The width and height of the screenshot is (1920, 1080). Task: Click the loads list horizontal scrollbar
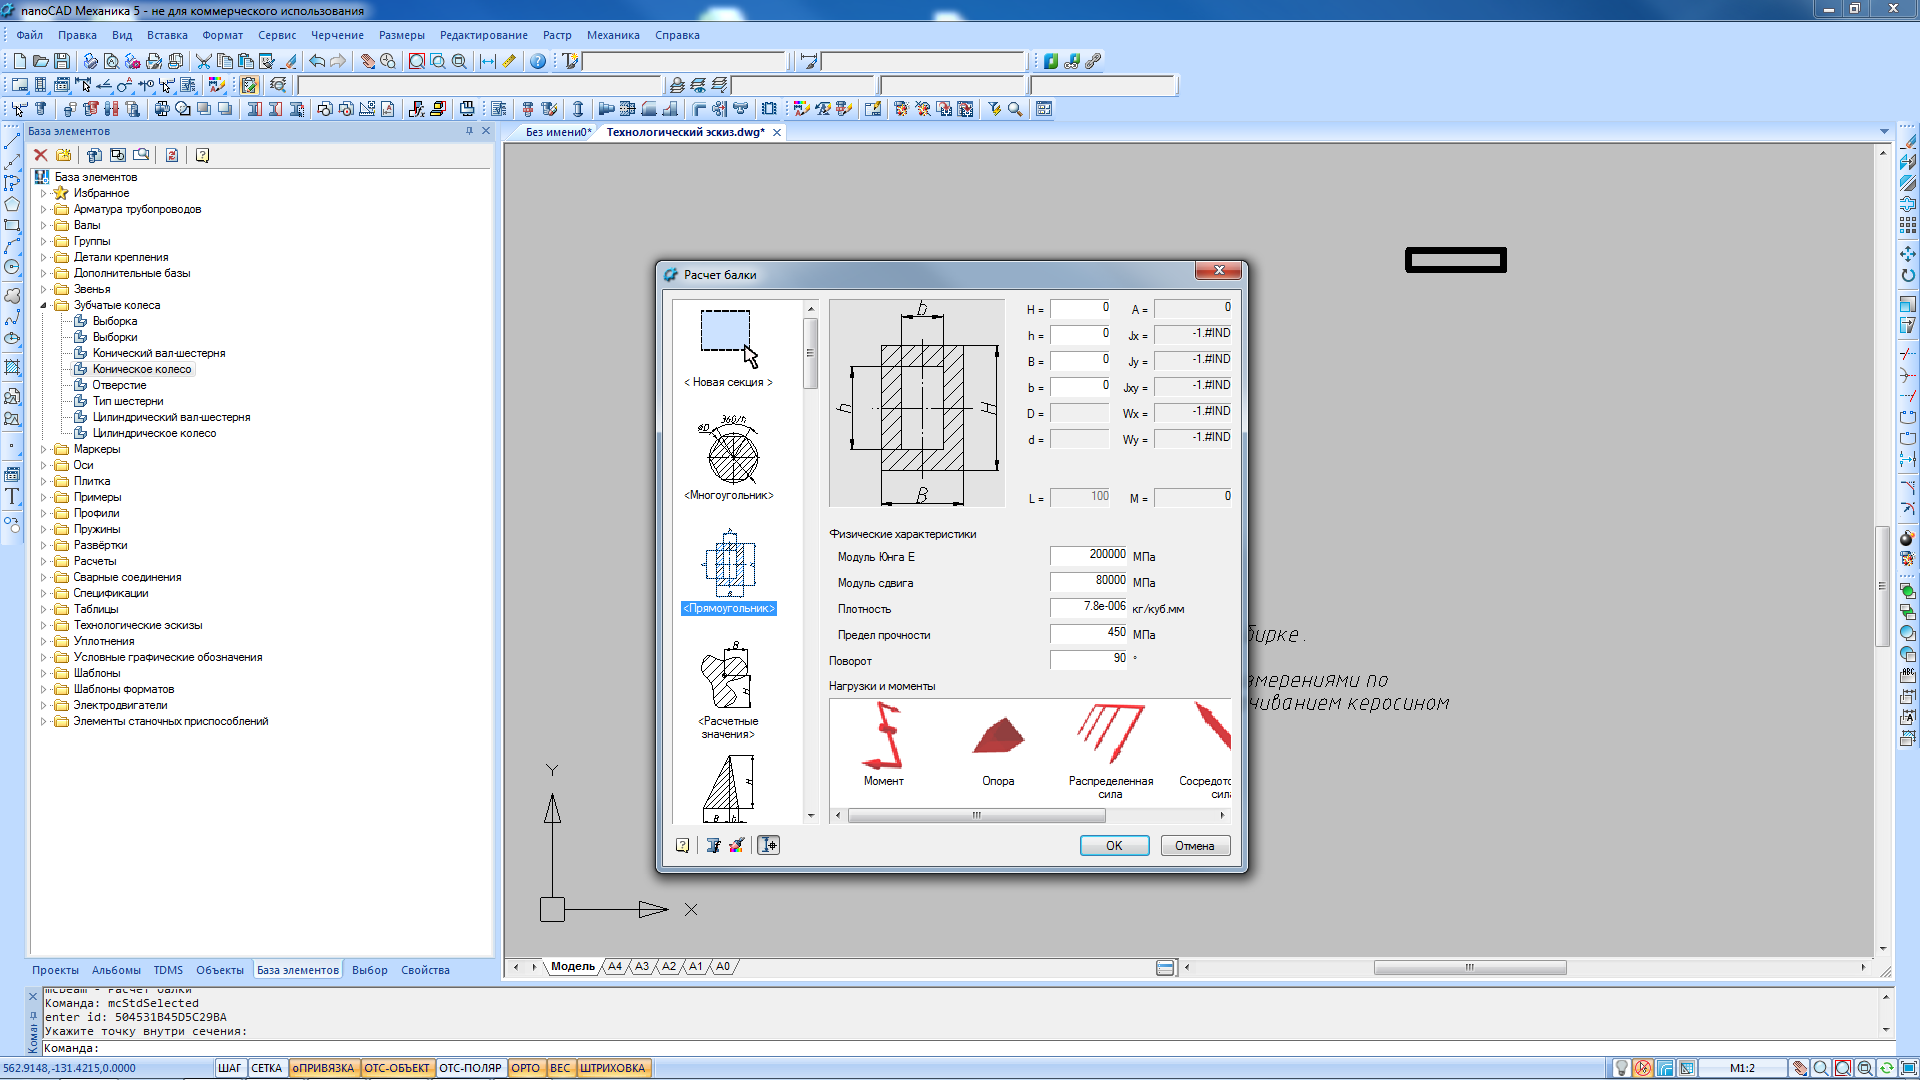coord(976,816)
